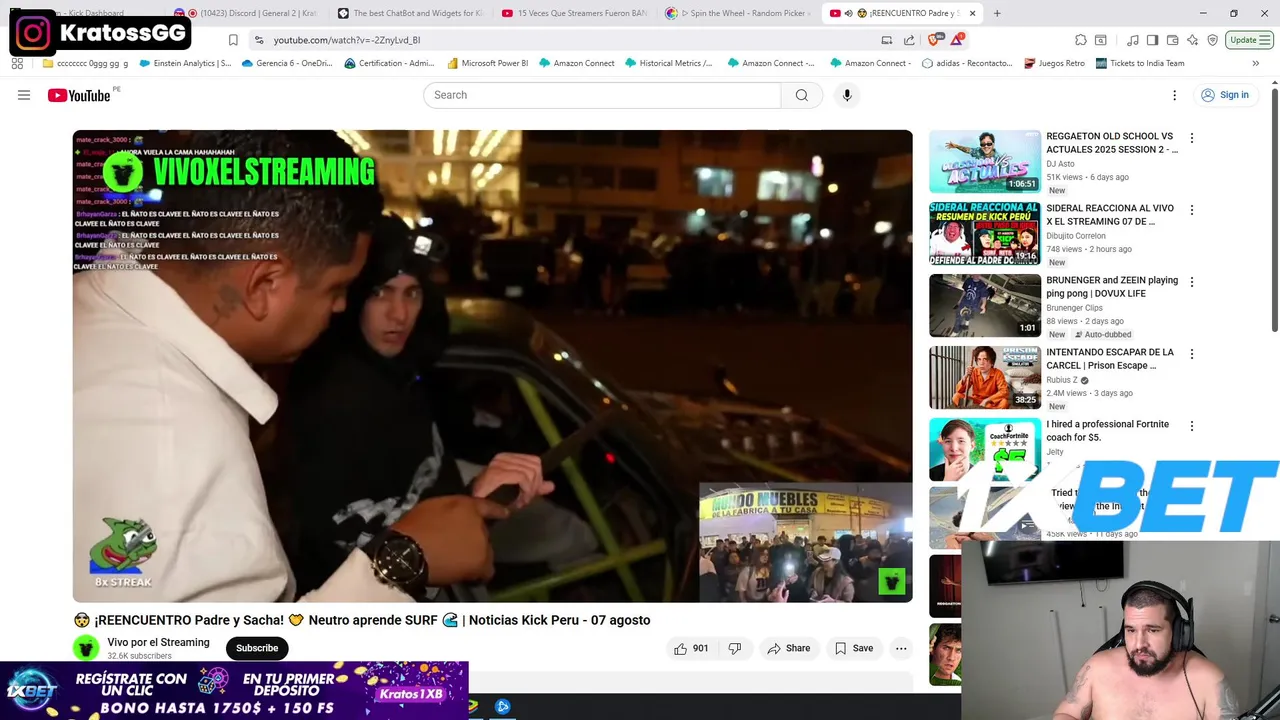Open the Leo AI sparkle icon
The image size is (1280, 720).
click(x=1193, y=40)
